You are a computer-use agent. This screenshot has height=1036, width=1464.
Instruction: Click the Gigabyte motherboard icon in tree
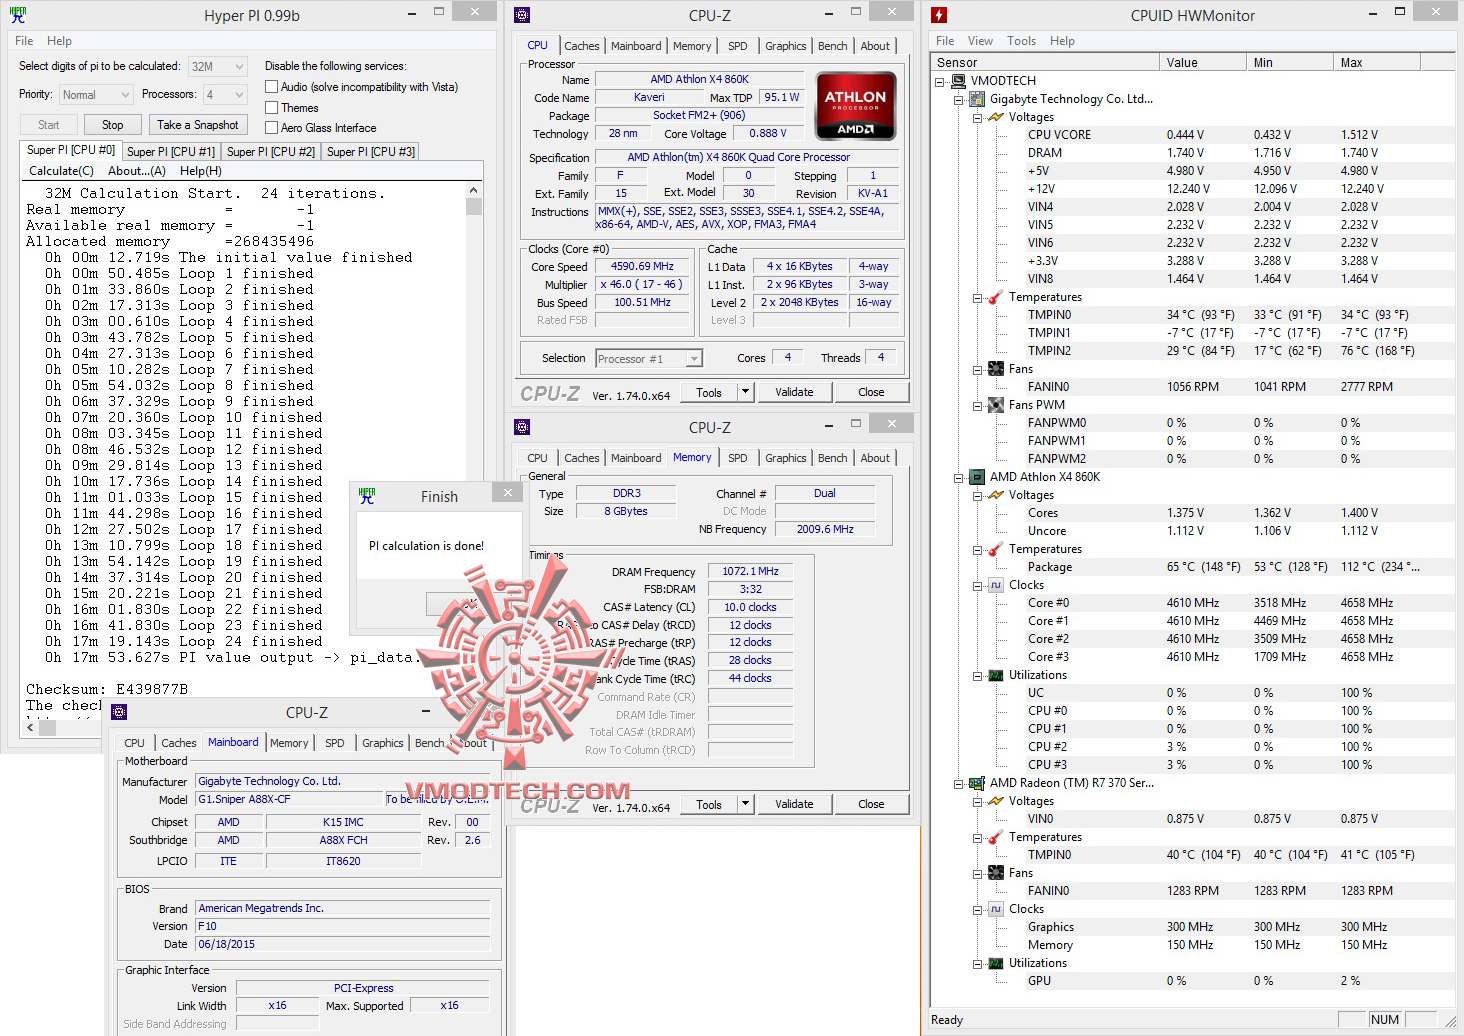click(977, 99)
